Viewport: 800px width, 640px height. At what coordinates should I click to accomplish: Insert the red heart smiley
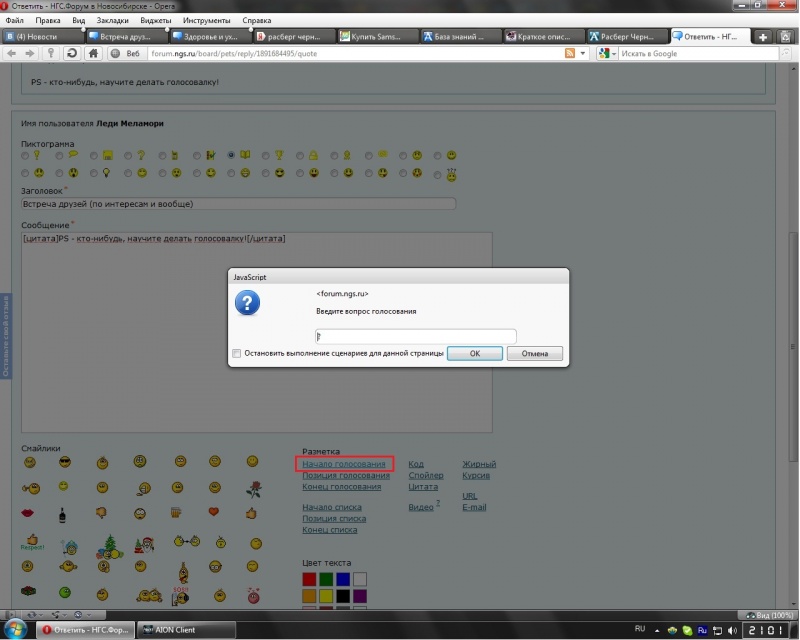click(x=214, y=513)
